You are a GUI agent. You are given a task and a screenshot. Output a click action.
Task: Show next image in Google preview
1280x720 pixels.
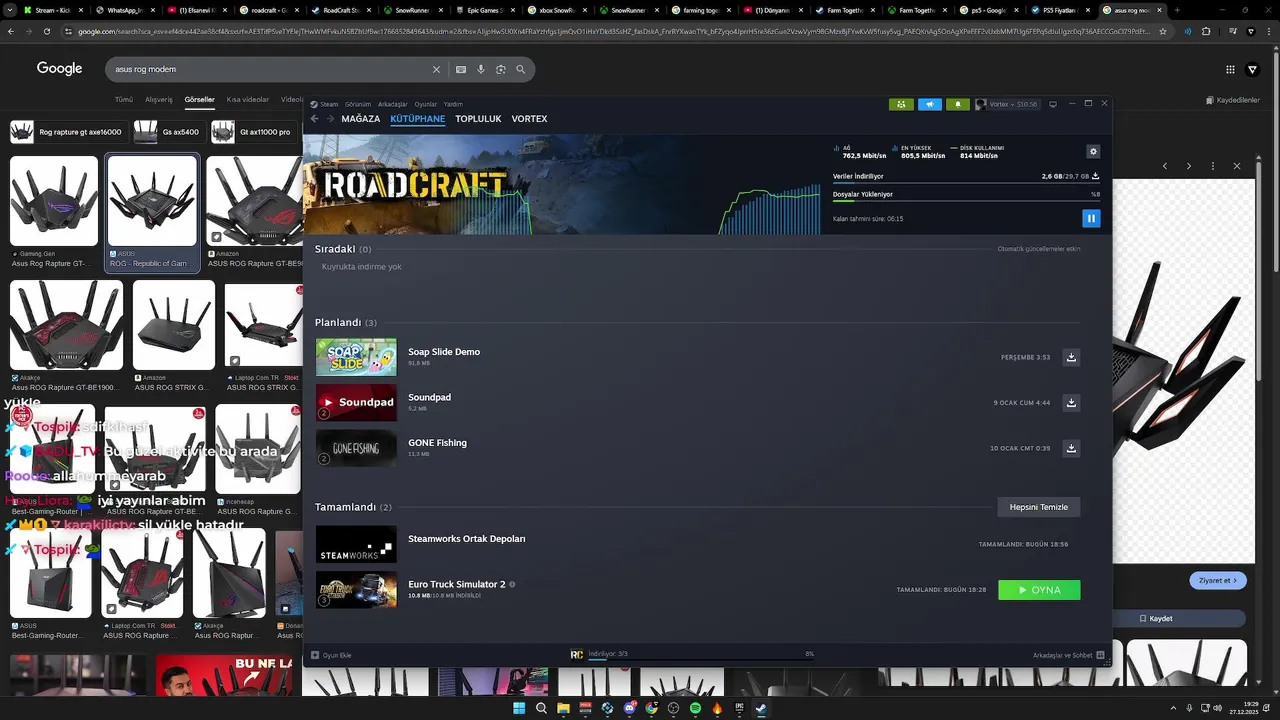pyautogui.click(x=1189, y=165)
